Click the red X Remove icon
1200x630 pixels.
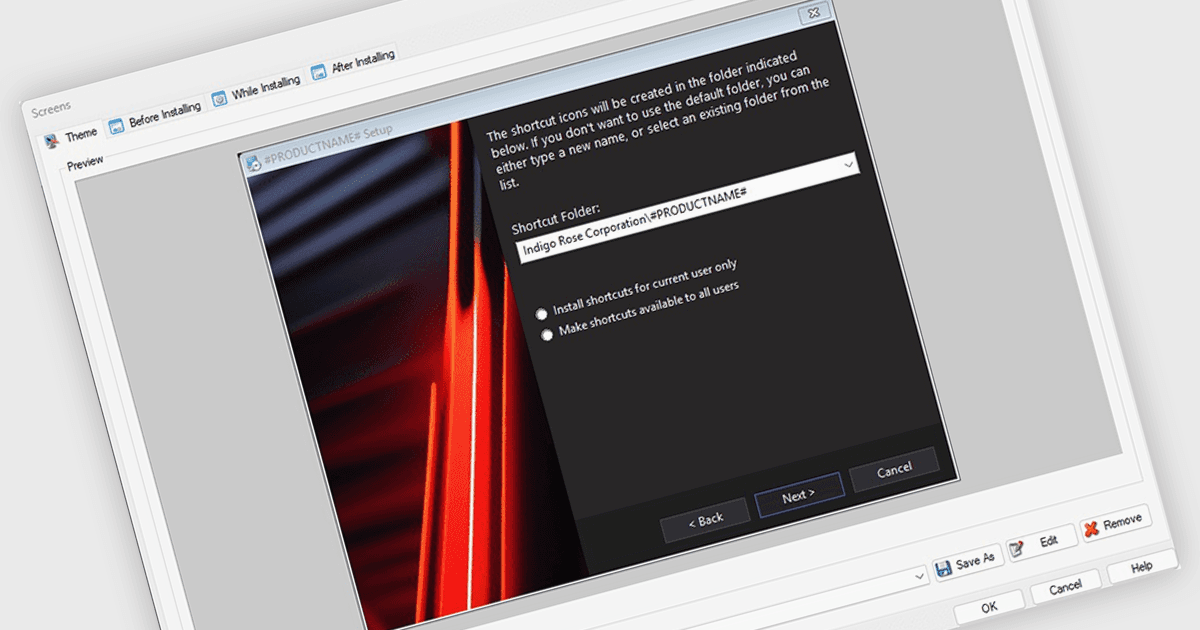tap(1091, 528)
